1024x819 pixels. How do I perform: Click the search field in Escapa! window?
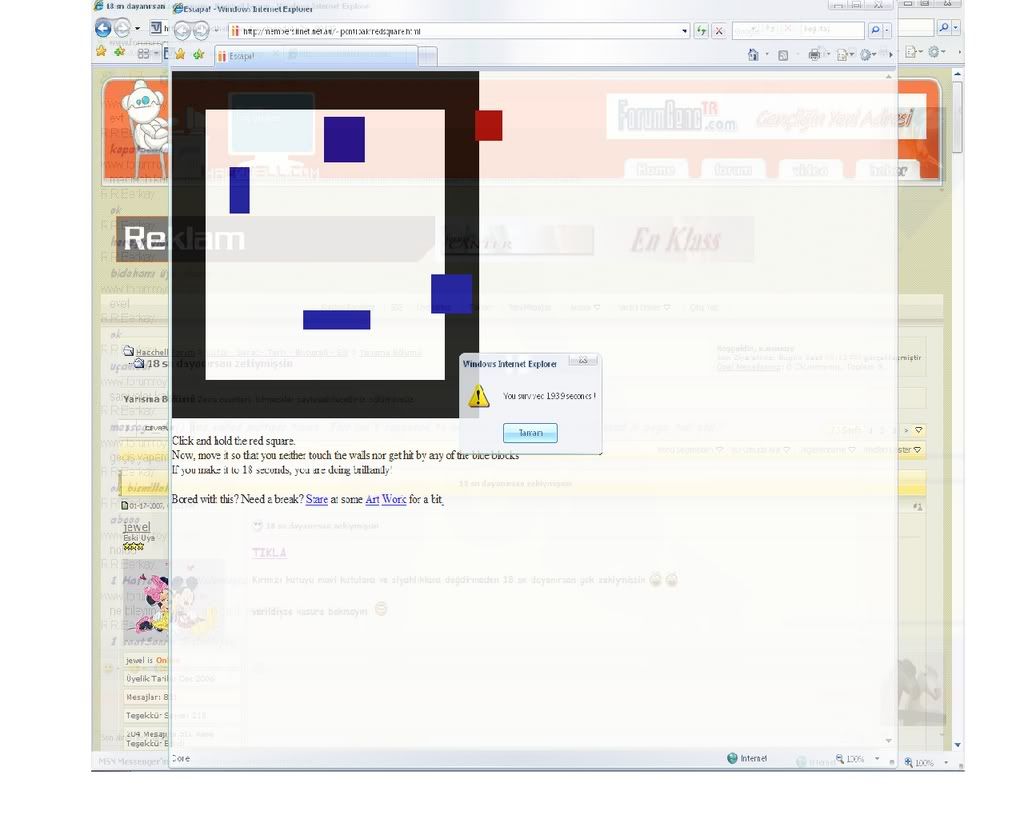click(x=798, y=30)
